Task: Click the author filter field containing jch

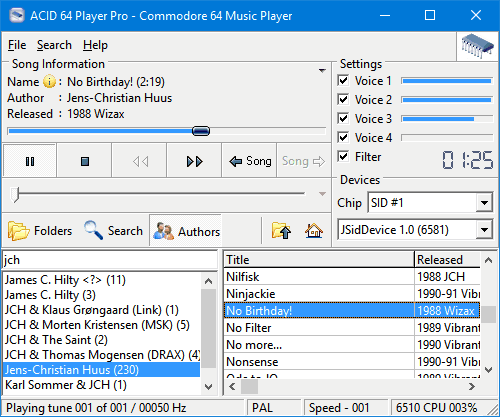Action: coord(110,260)
